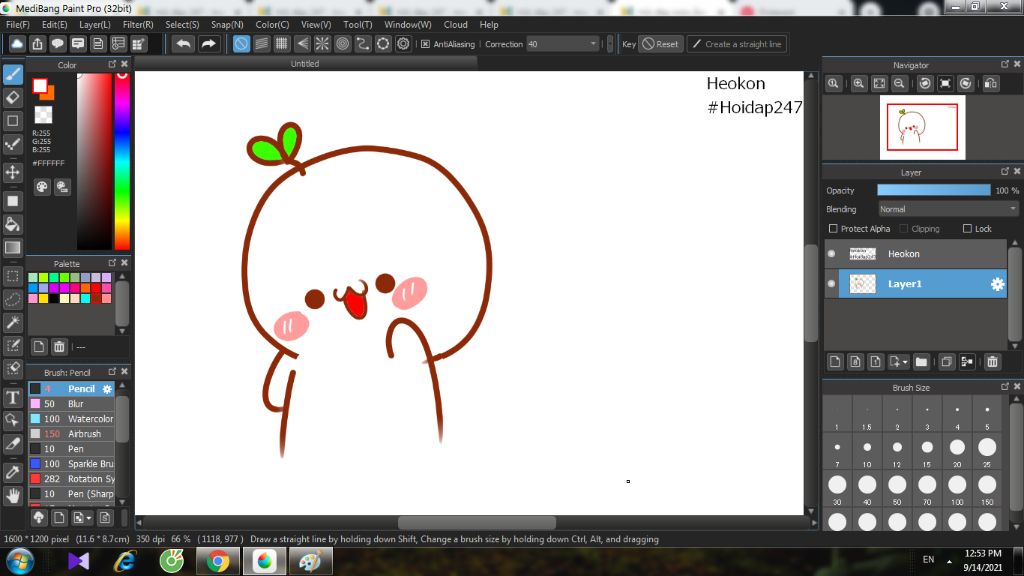
Task: Open the Correction value dropdown
Action: tap(562, 44)
